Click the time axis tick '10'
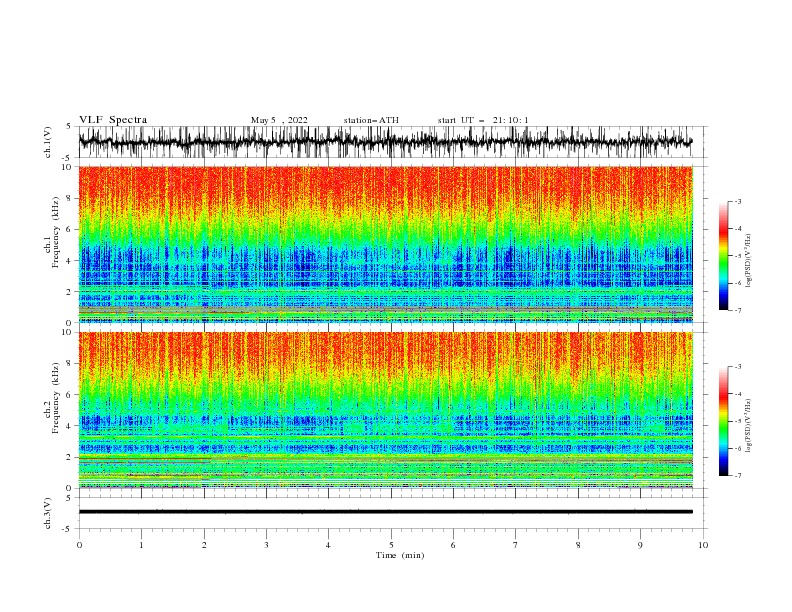 tap(703, 545)
